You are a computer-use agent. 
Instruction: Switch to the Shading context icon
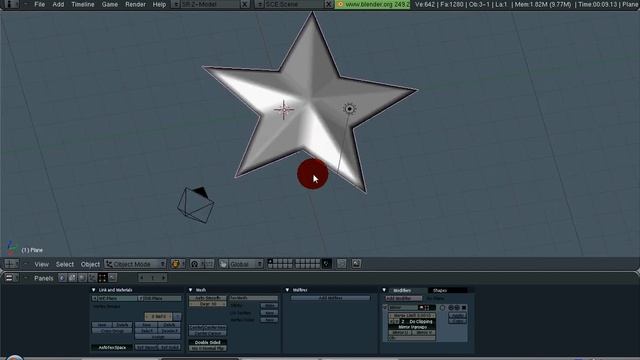[82, 278]
